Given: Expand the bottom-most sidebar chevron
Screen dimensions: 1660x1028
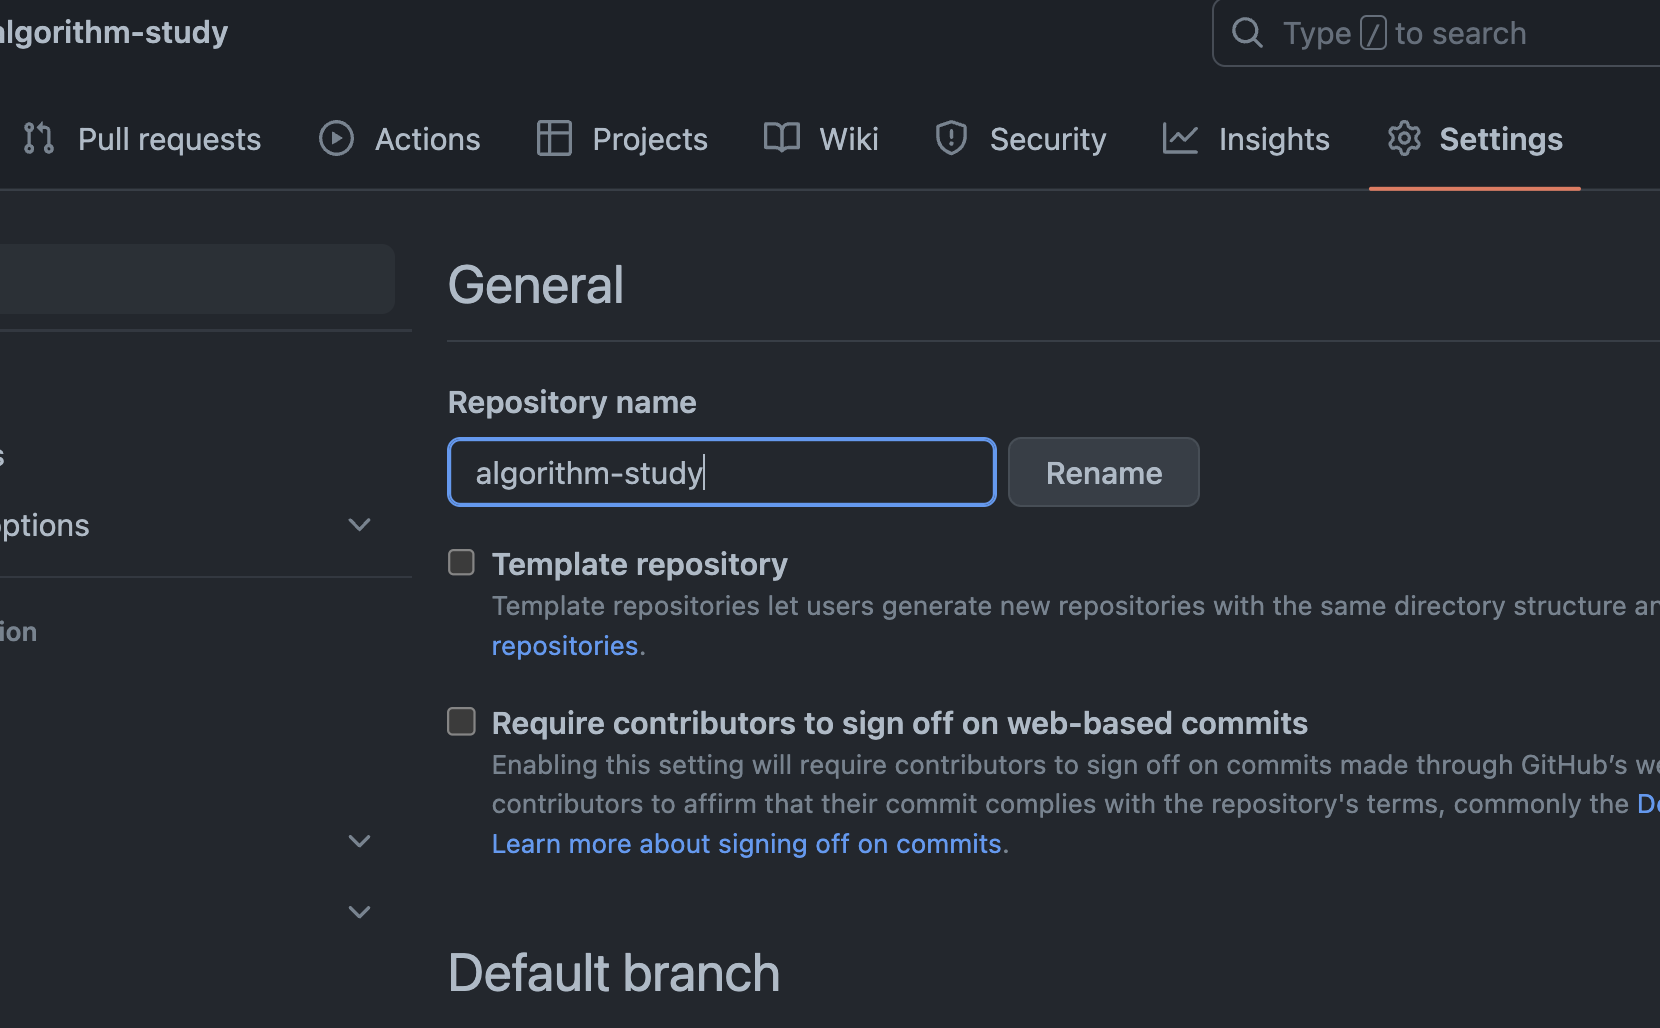Looking at the screenshot, I should [359, 911].
